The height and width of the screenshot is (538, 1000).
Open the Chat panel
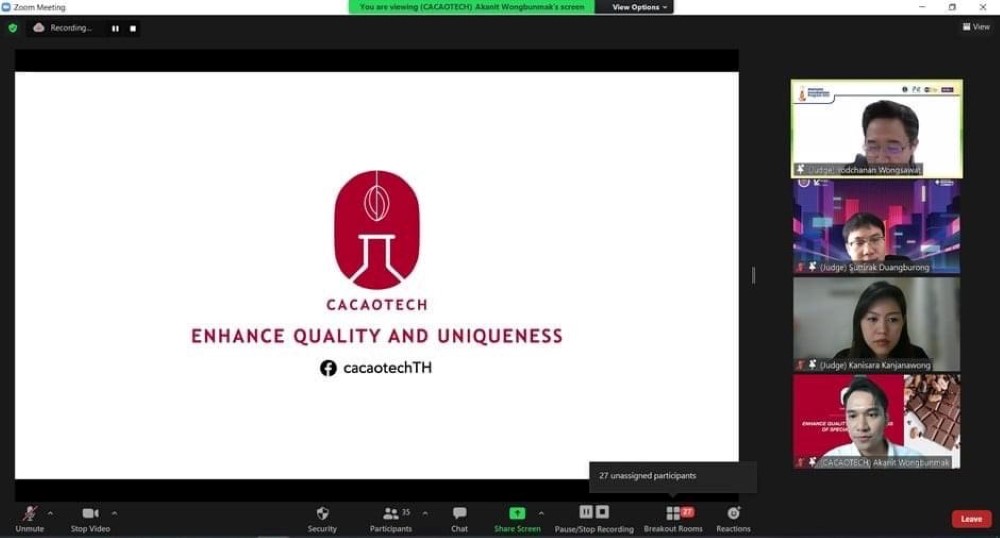[x=459, y=514]
